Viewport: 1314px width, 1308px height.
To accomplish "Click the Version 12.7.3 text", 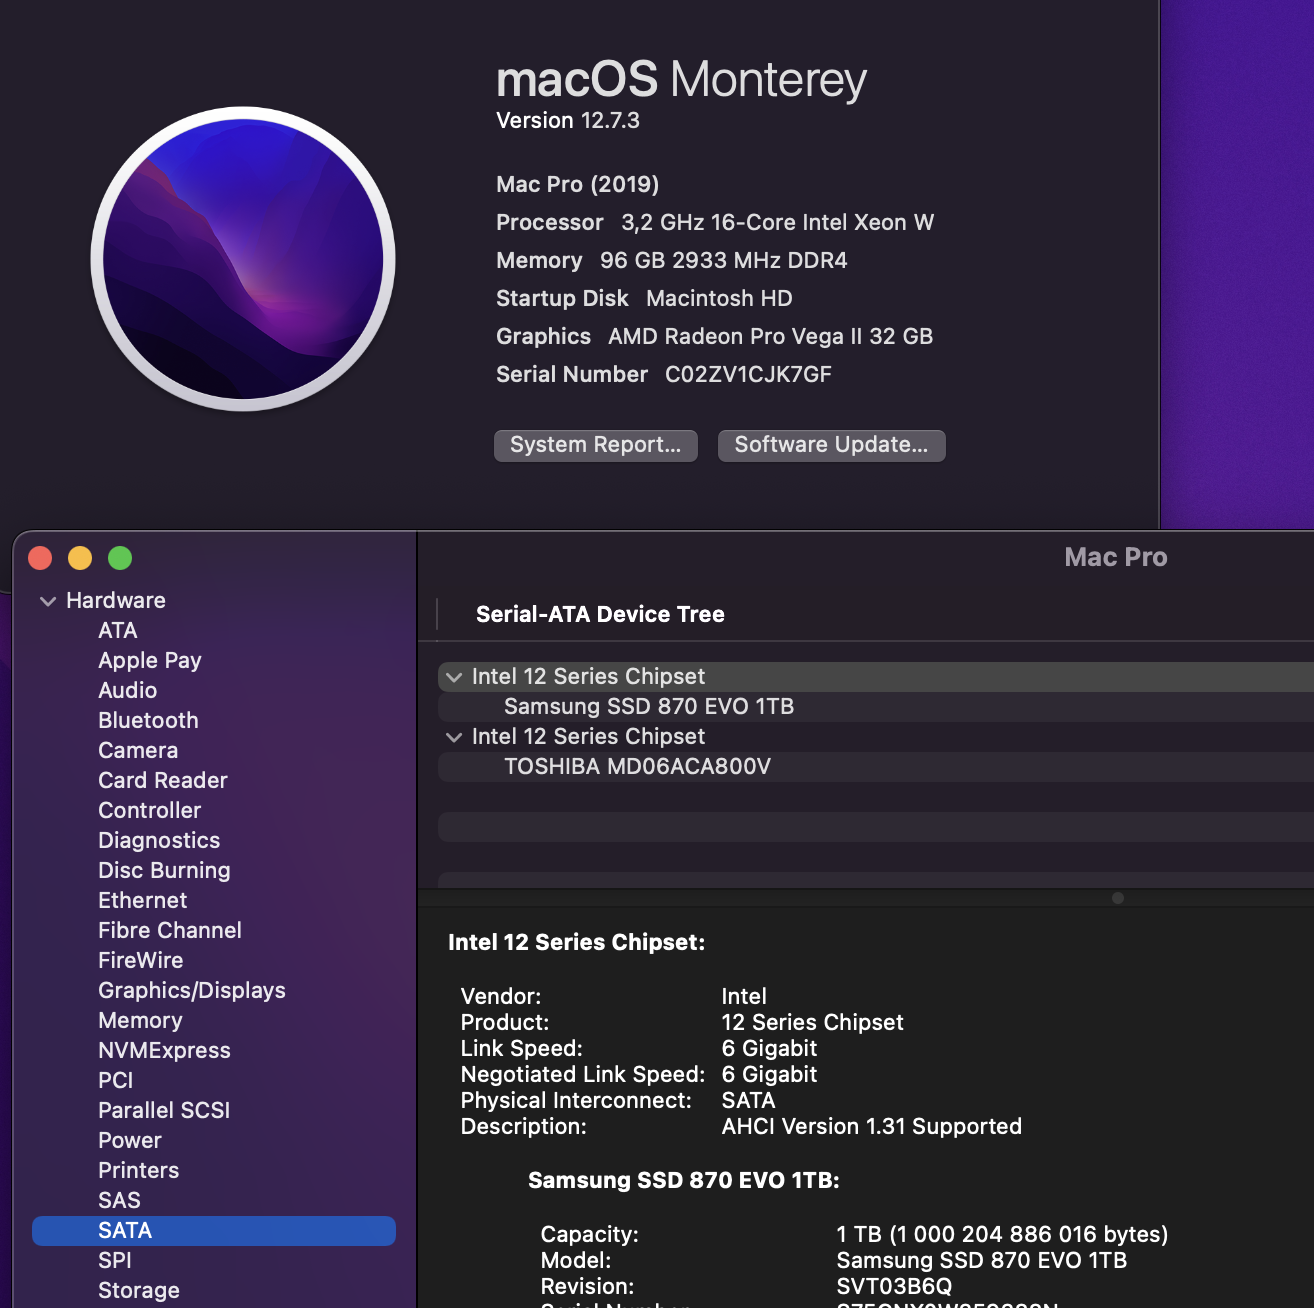I will coord(568,121).
